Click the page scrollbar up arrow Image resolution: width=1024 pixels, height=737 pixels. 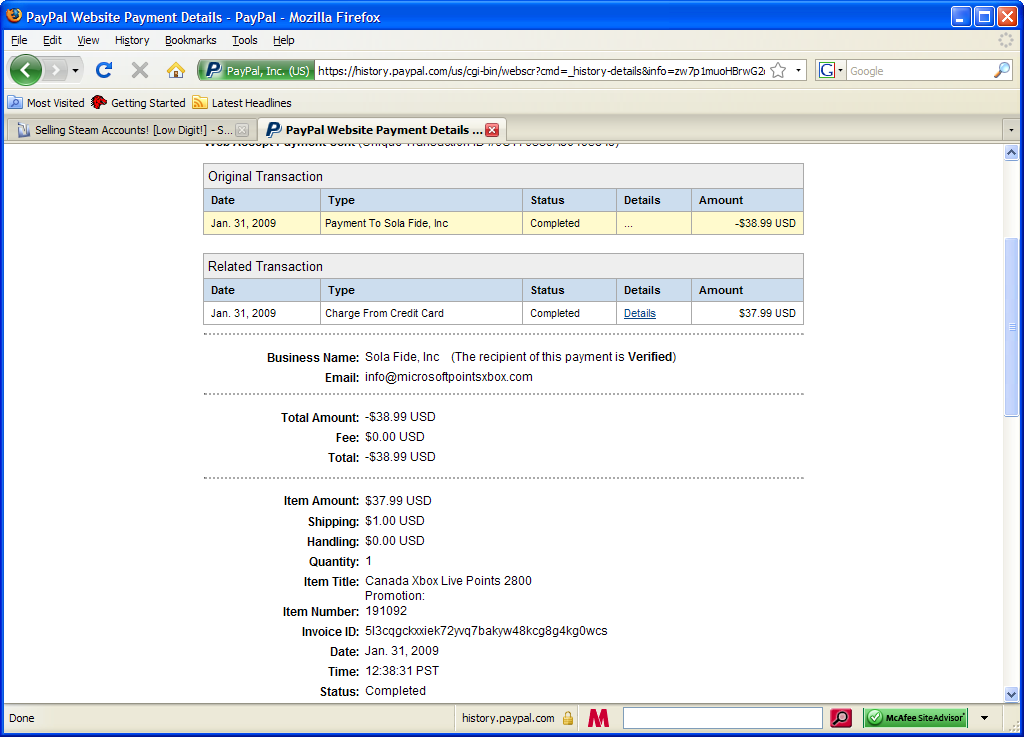coord(1011,153)
